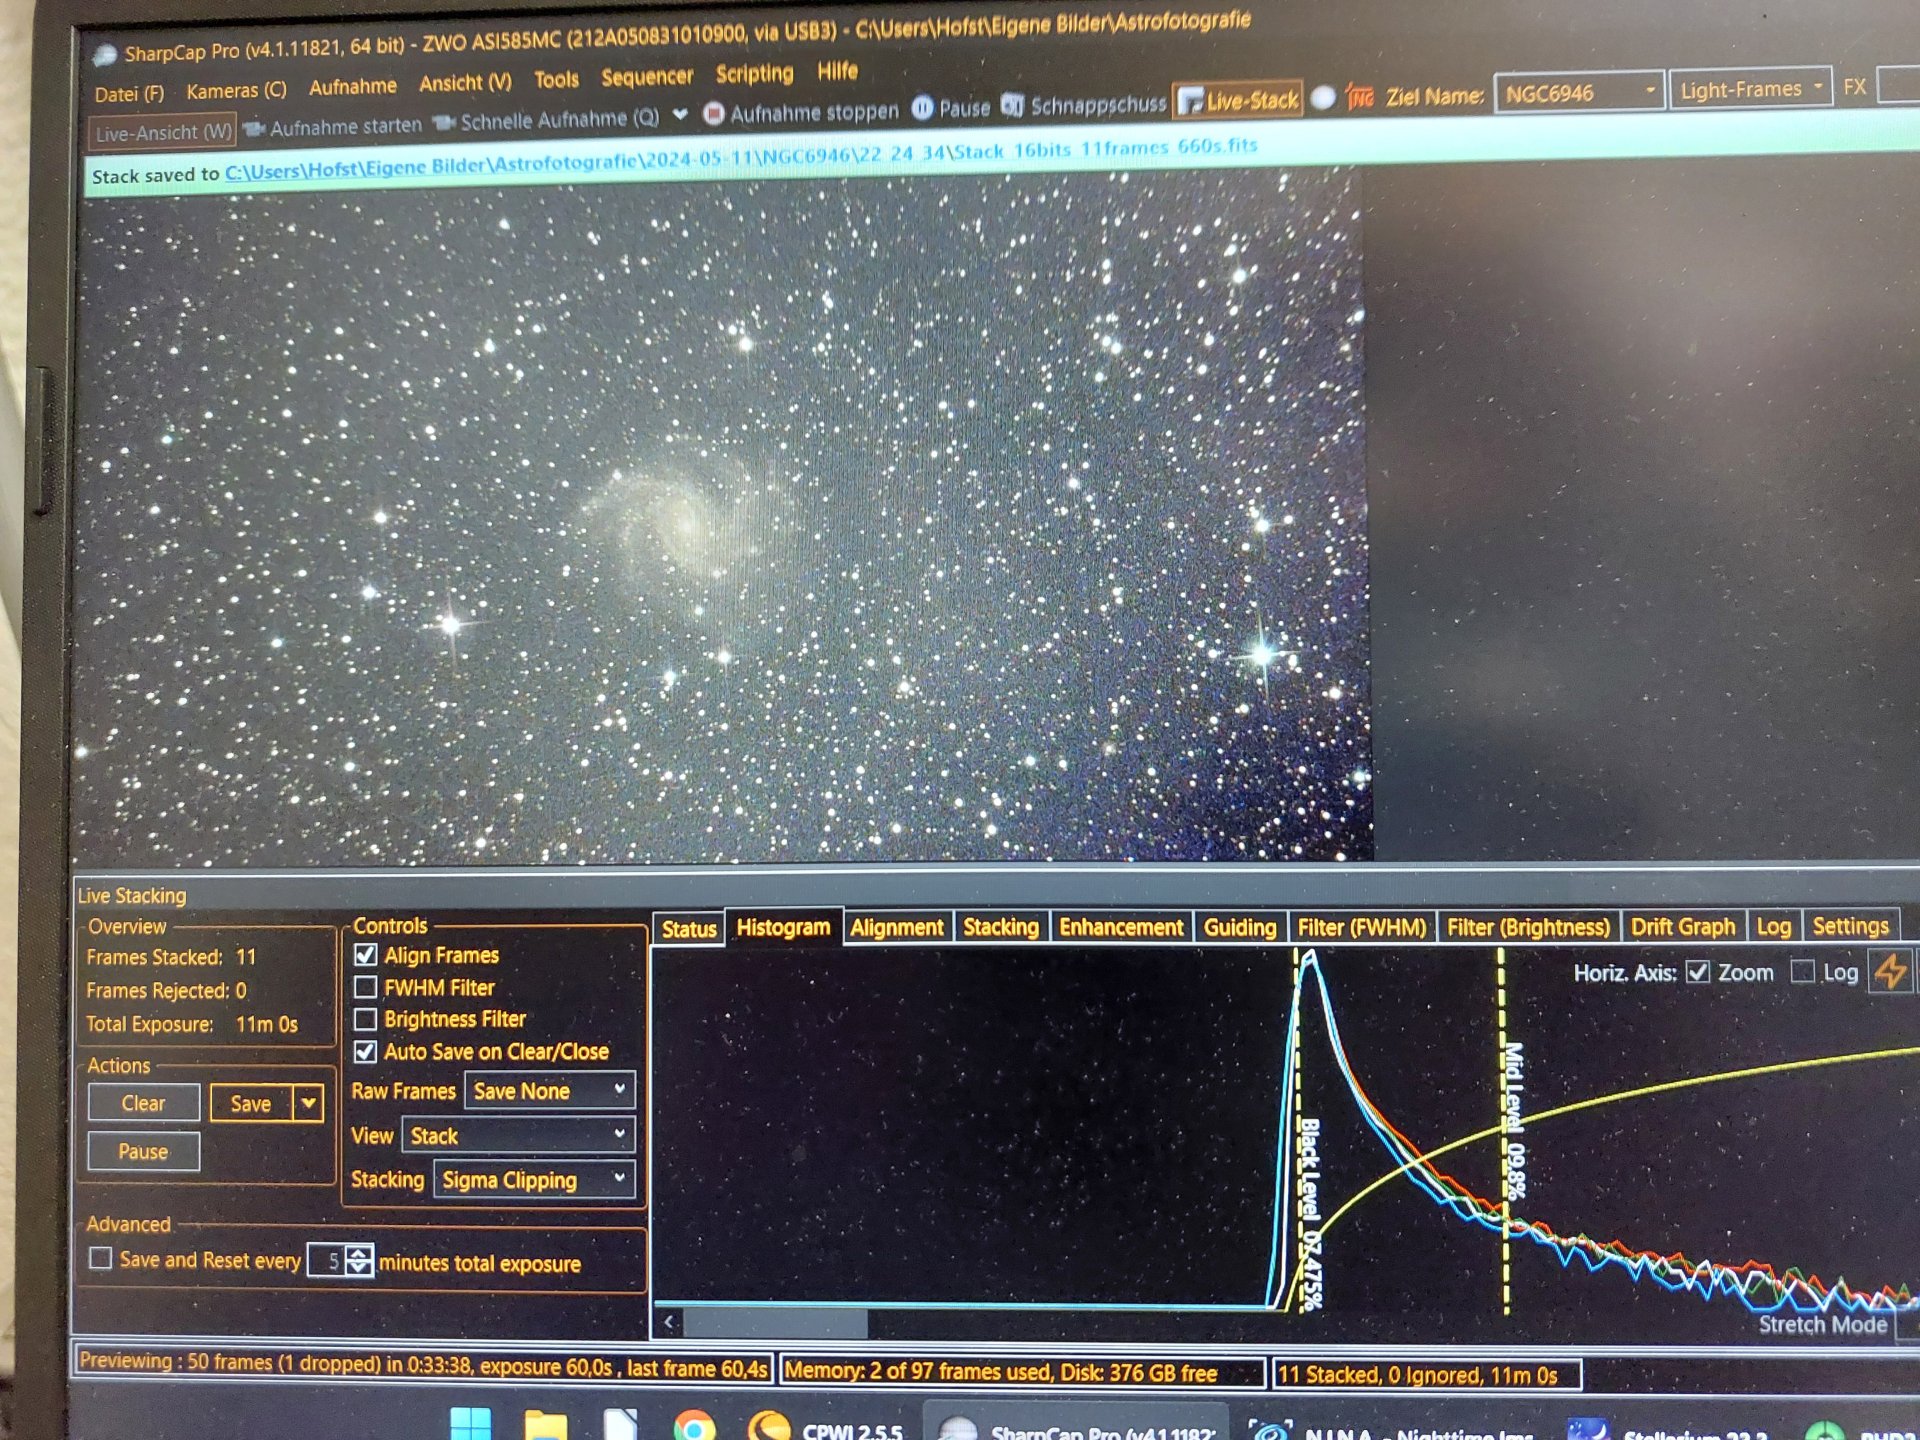This screenshot has width=1920, height=1440.
Task: Click the Save stack button
Action: click(x=250, y=1103)
